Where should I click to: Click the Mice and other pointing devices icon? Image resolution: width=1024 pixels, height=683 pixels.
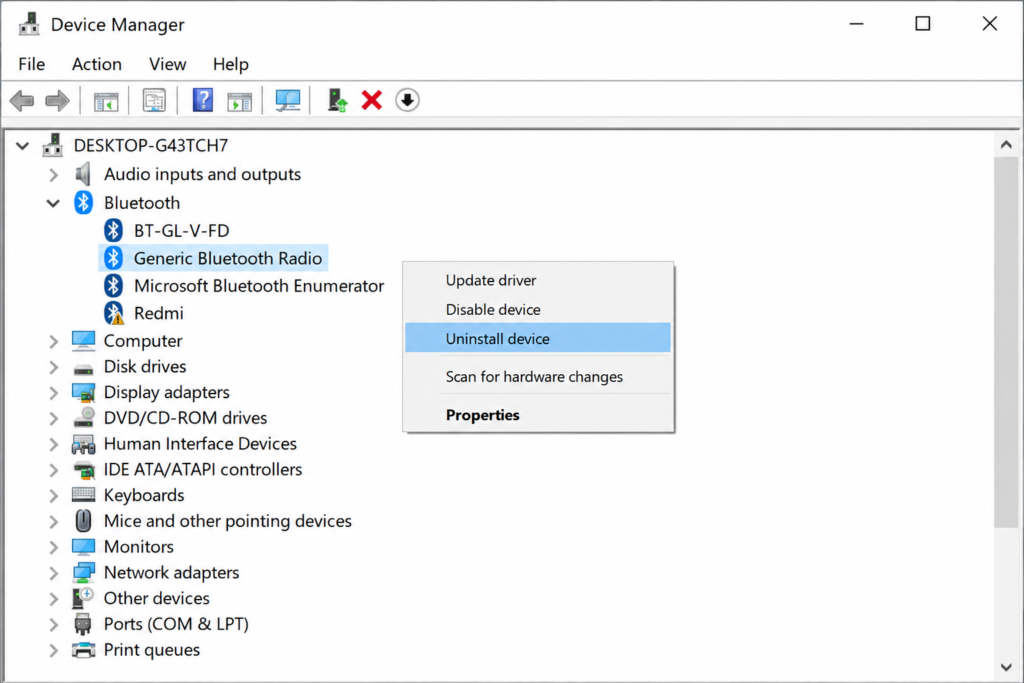(x=83, y=520)
